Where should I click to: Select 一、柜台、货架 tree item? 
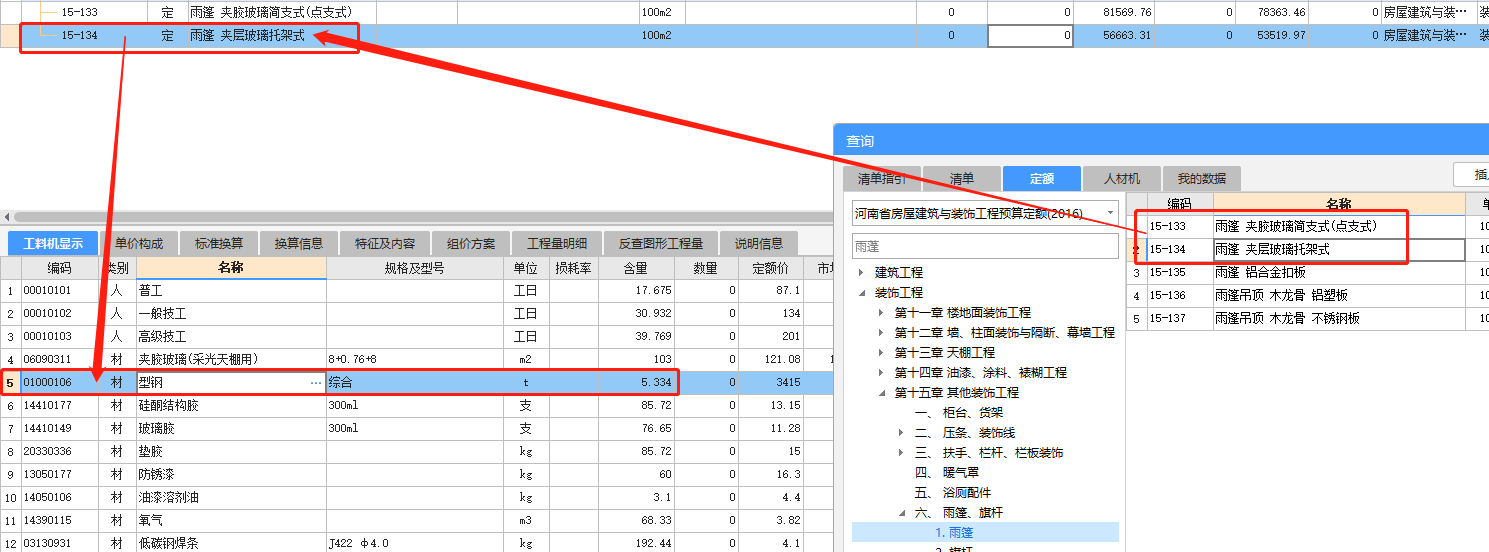coord(959,412)
